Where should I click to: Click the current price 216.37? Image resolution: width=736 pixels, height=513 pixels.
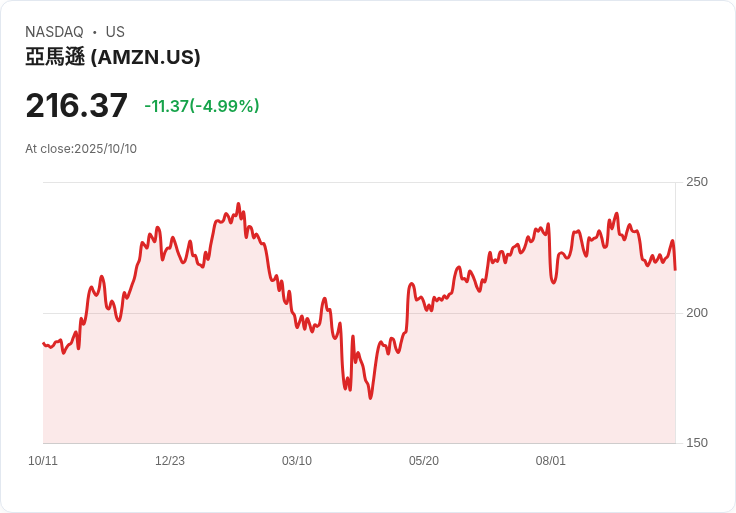[77, 106]
